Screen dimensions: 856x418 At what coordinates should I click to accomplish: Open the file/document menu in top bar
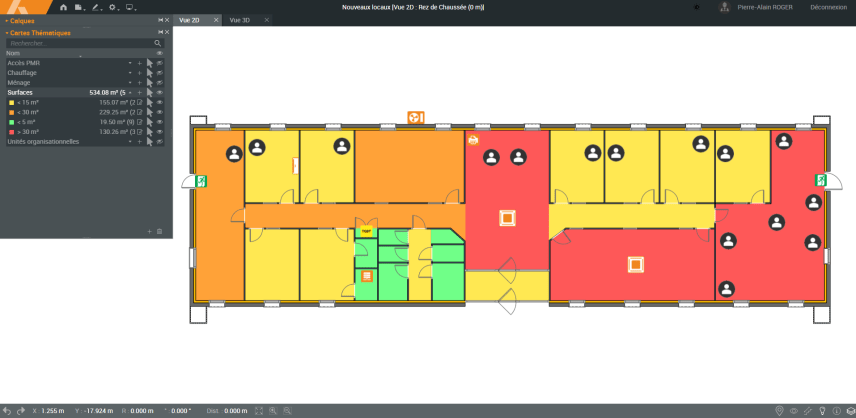pyautogui.click(x=80, y=7)
